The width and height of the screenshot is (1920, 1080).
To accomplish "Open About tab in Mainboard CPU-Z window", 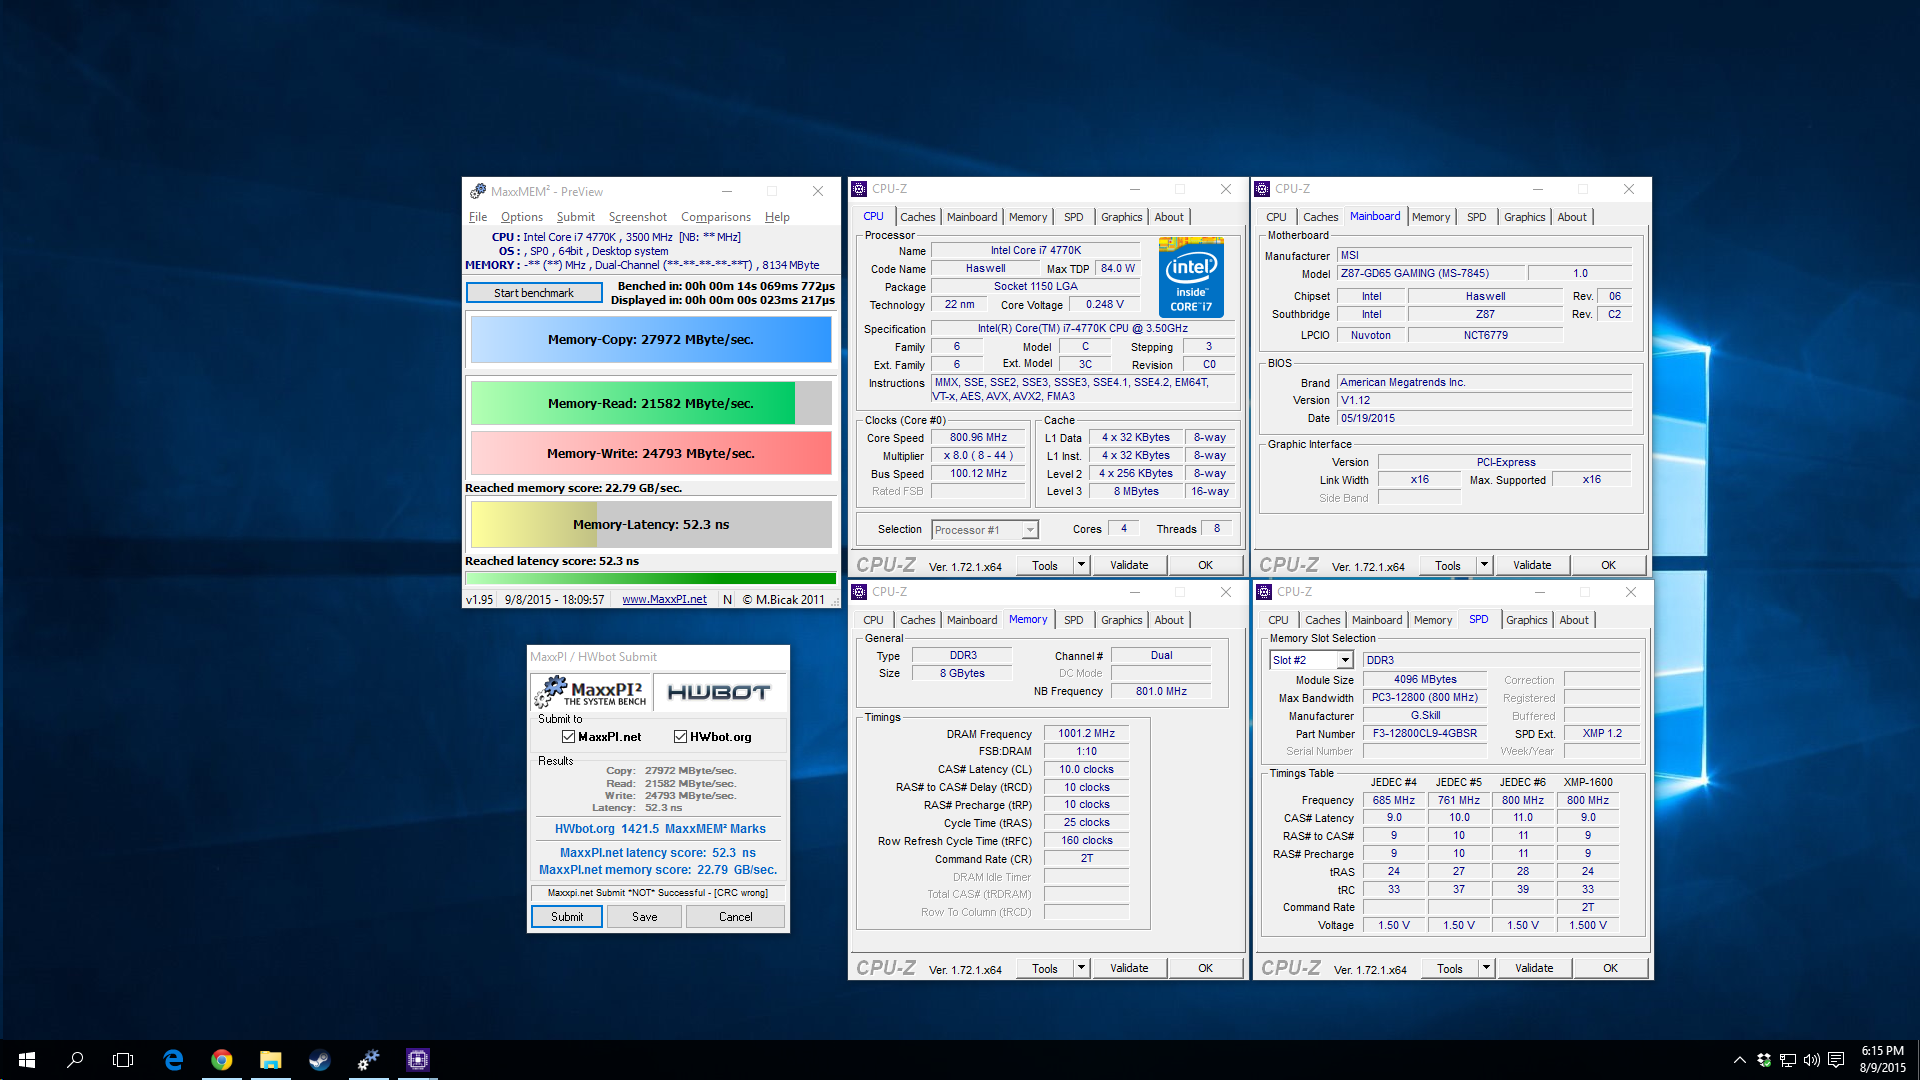I will 1572,217.
